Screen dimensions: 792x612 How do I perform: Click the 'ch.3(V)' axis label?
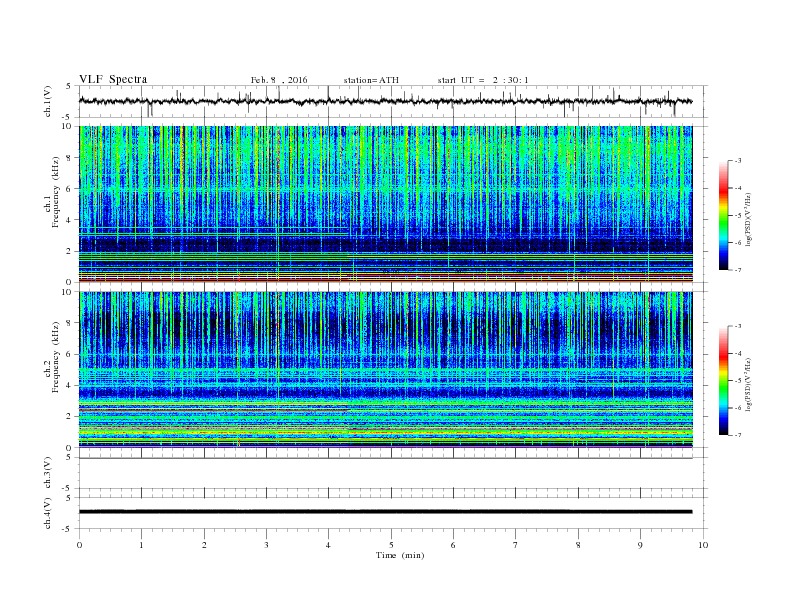click(48, 473)
